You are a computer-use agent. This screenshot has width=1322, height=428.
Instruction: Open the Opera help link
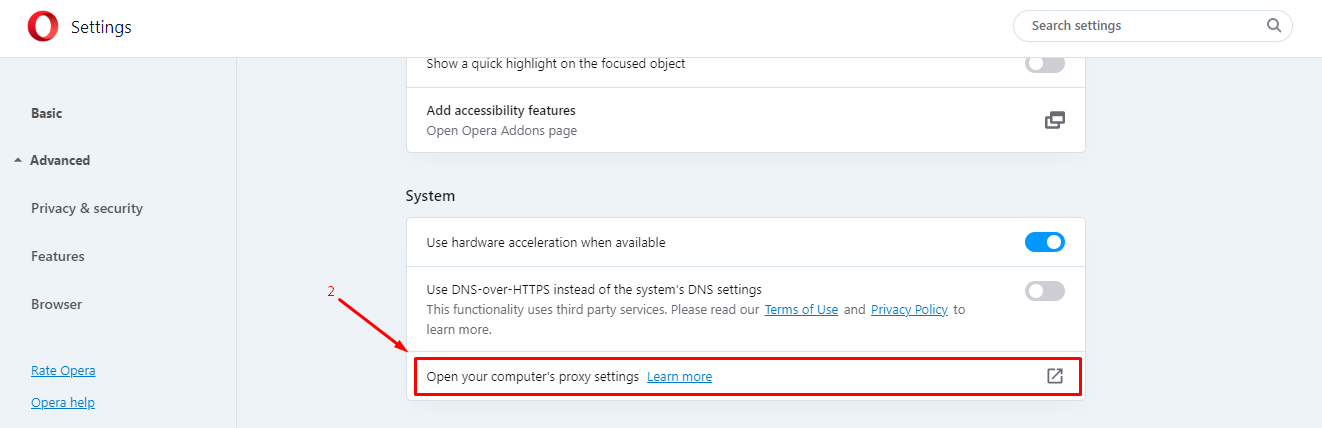coord(63,402)
